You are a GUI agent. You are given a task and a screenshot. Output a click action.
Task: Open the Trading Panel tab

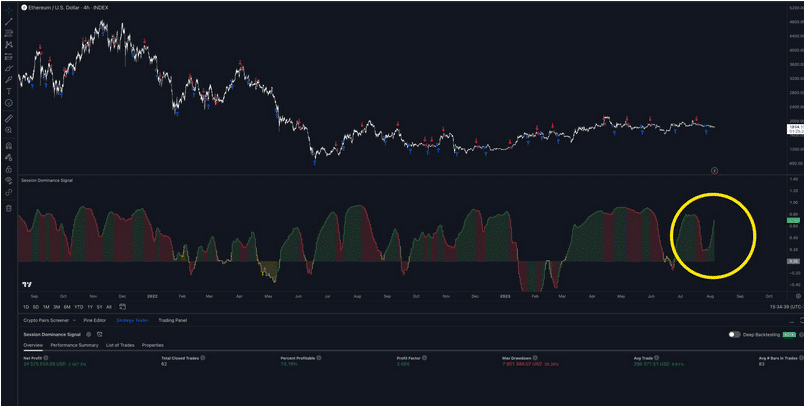pos(172,320)
